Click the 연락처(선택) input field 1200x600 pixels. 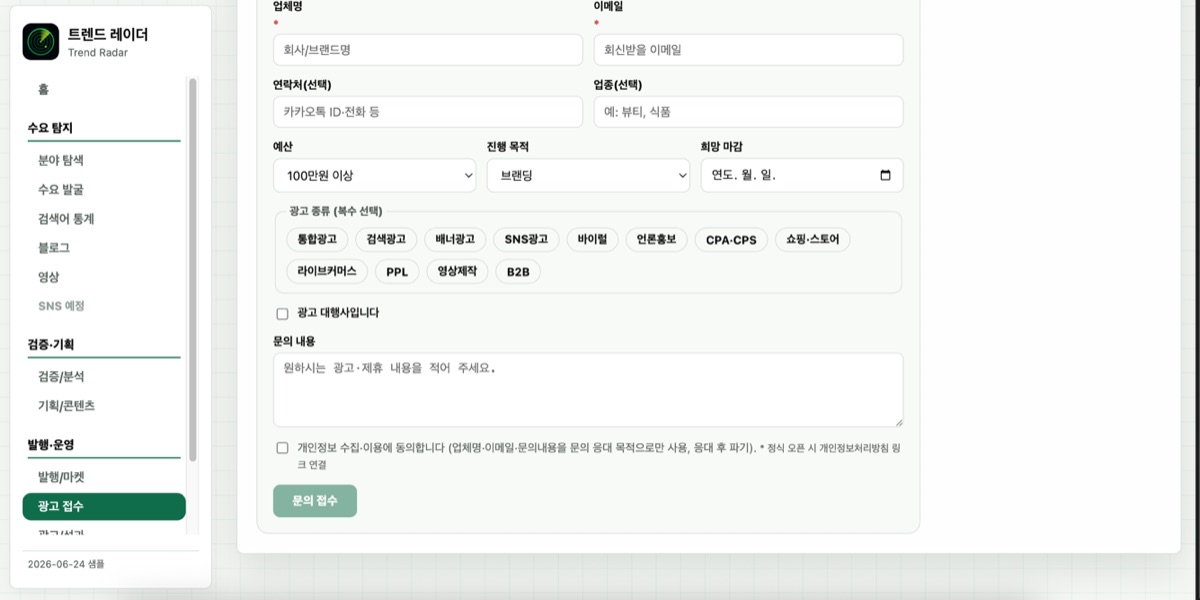click(428, 112)
